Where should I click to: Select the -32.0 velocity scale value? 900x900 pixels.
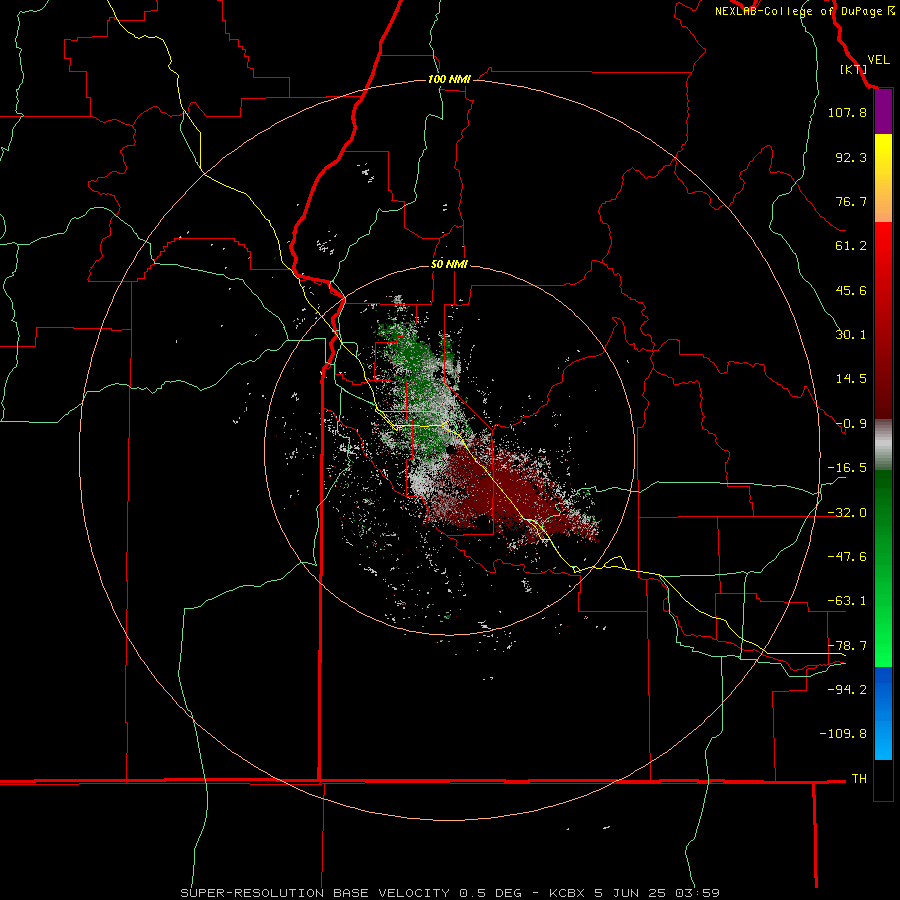847,513
